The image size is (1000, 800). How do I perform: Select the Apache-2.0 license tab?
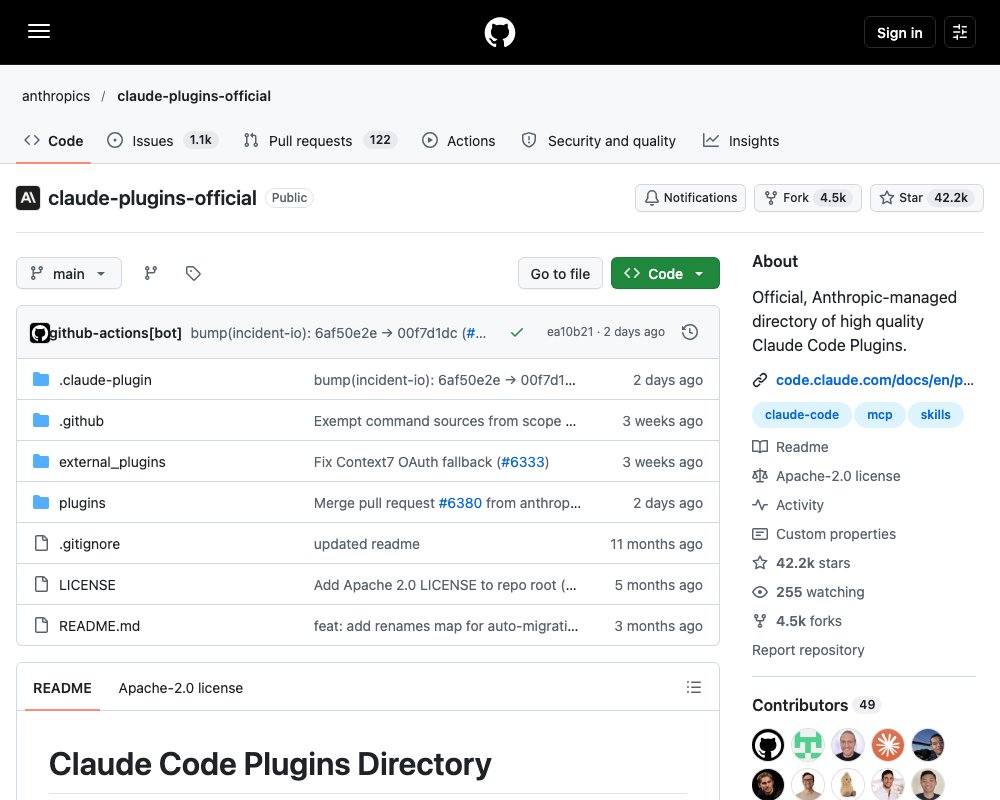pos(180,688)
